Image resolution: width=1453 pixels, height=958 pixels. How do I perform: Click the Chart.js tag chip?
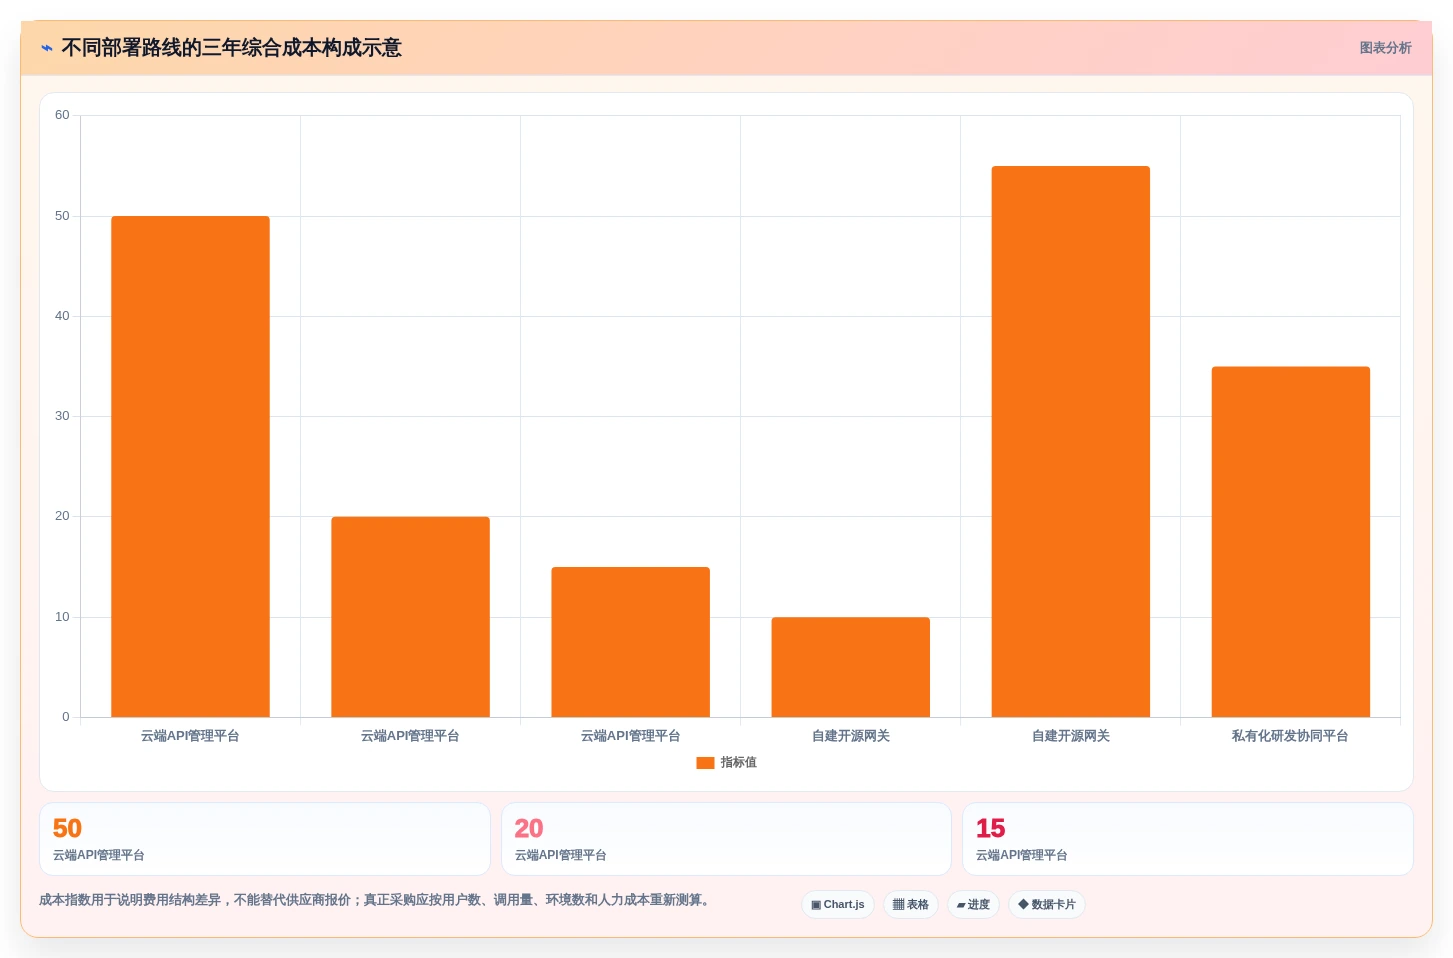[838, 904]
